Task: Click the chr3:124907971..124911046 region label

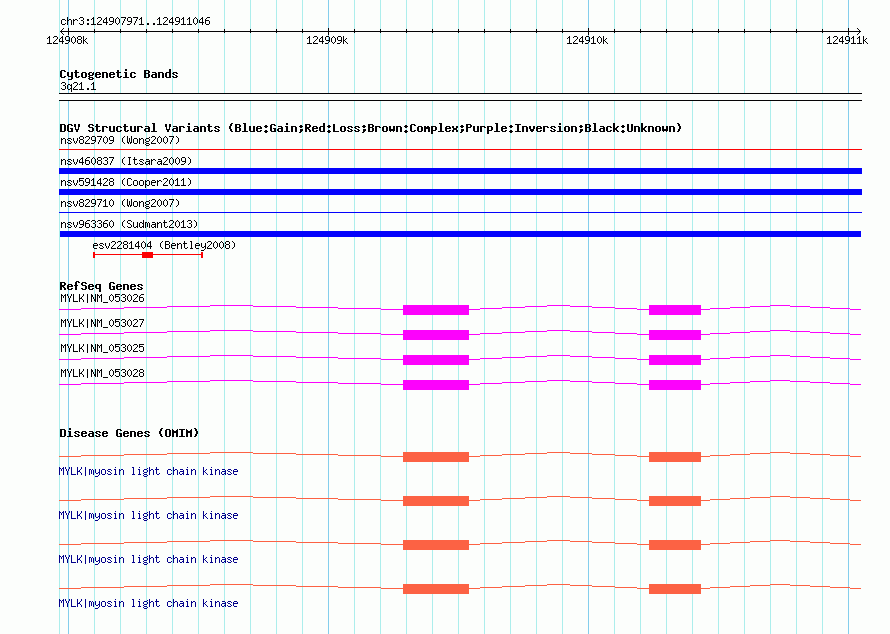Action: 135,21
